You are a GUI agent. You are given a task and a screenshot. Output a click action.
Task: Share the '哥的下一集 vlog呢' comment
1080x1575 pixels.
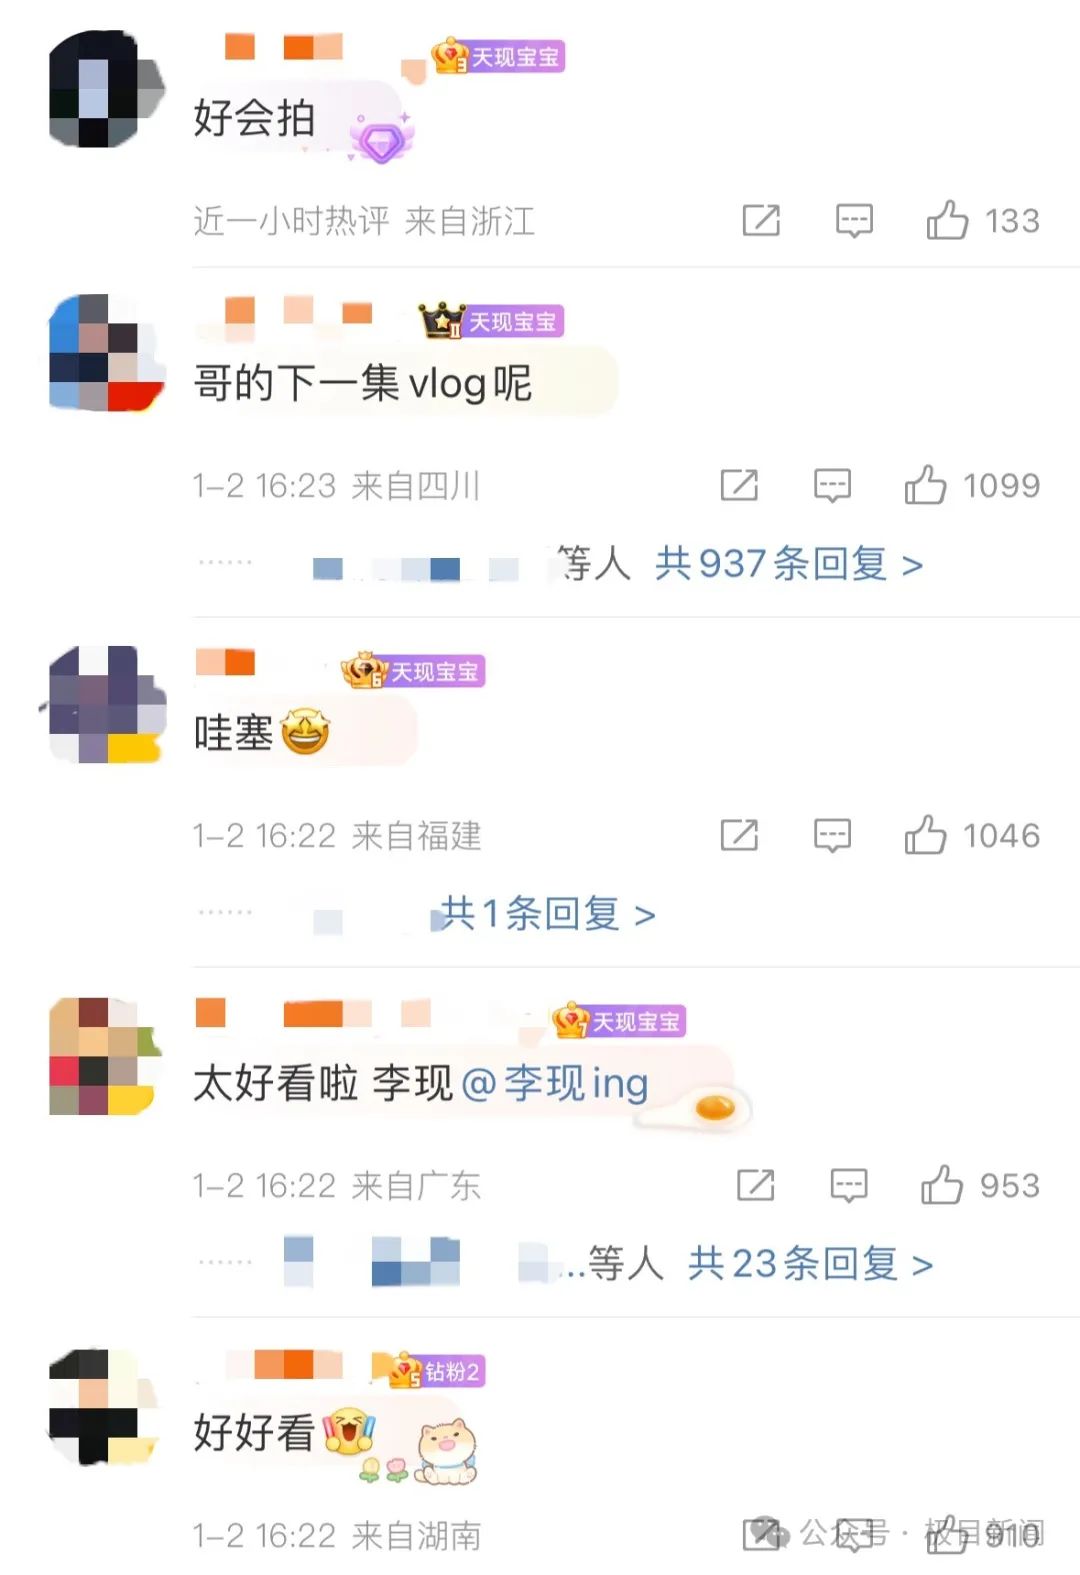coord(739,485)
